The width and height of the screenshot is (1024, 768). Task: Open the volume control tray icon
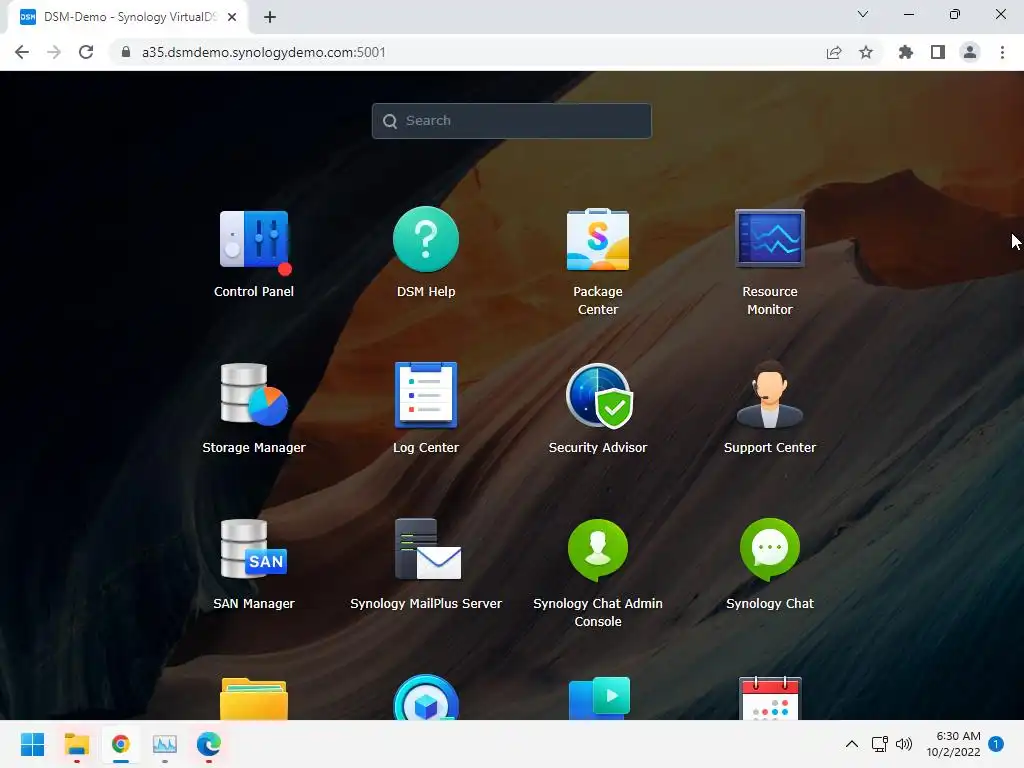904,744
